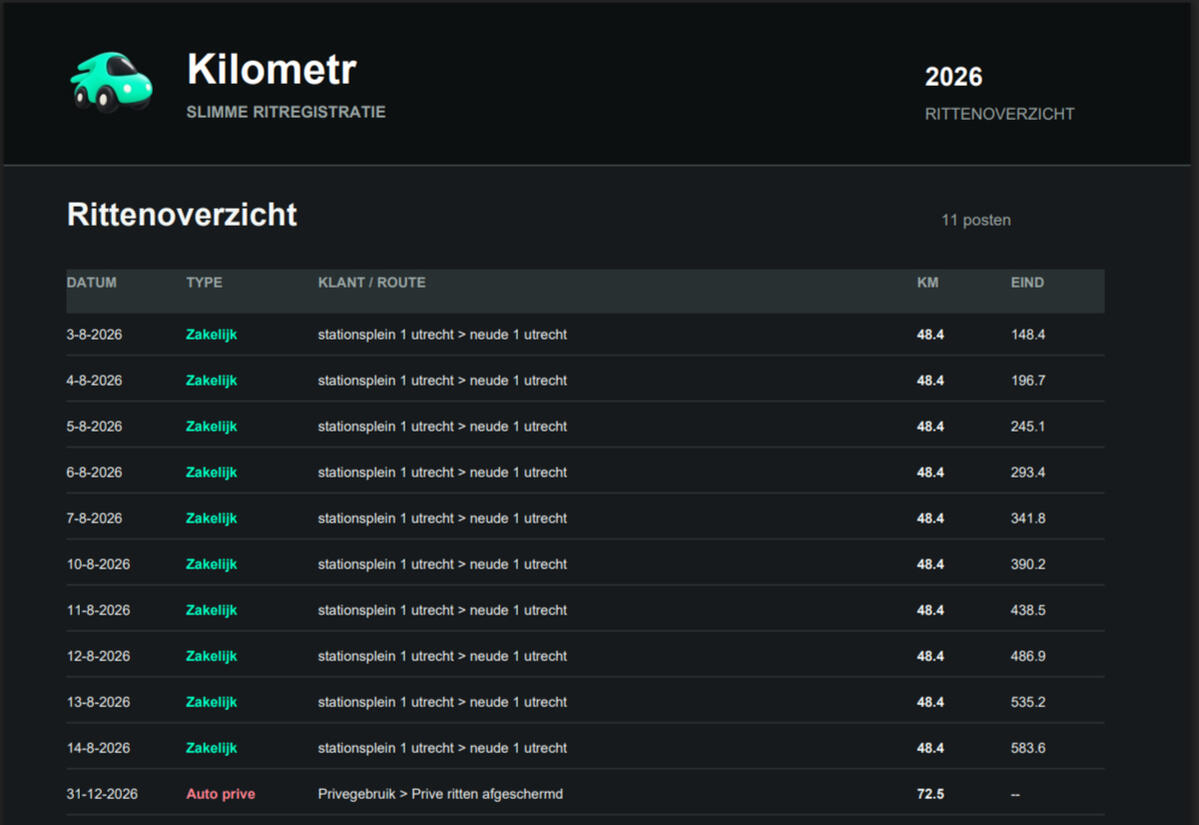Viewport: 1199px width, 825px height.
Task: Click the TYPE column header
Action: tap(204, 282)
